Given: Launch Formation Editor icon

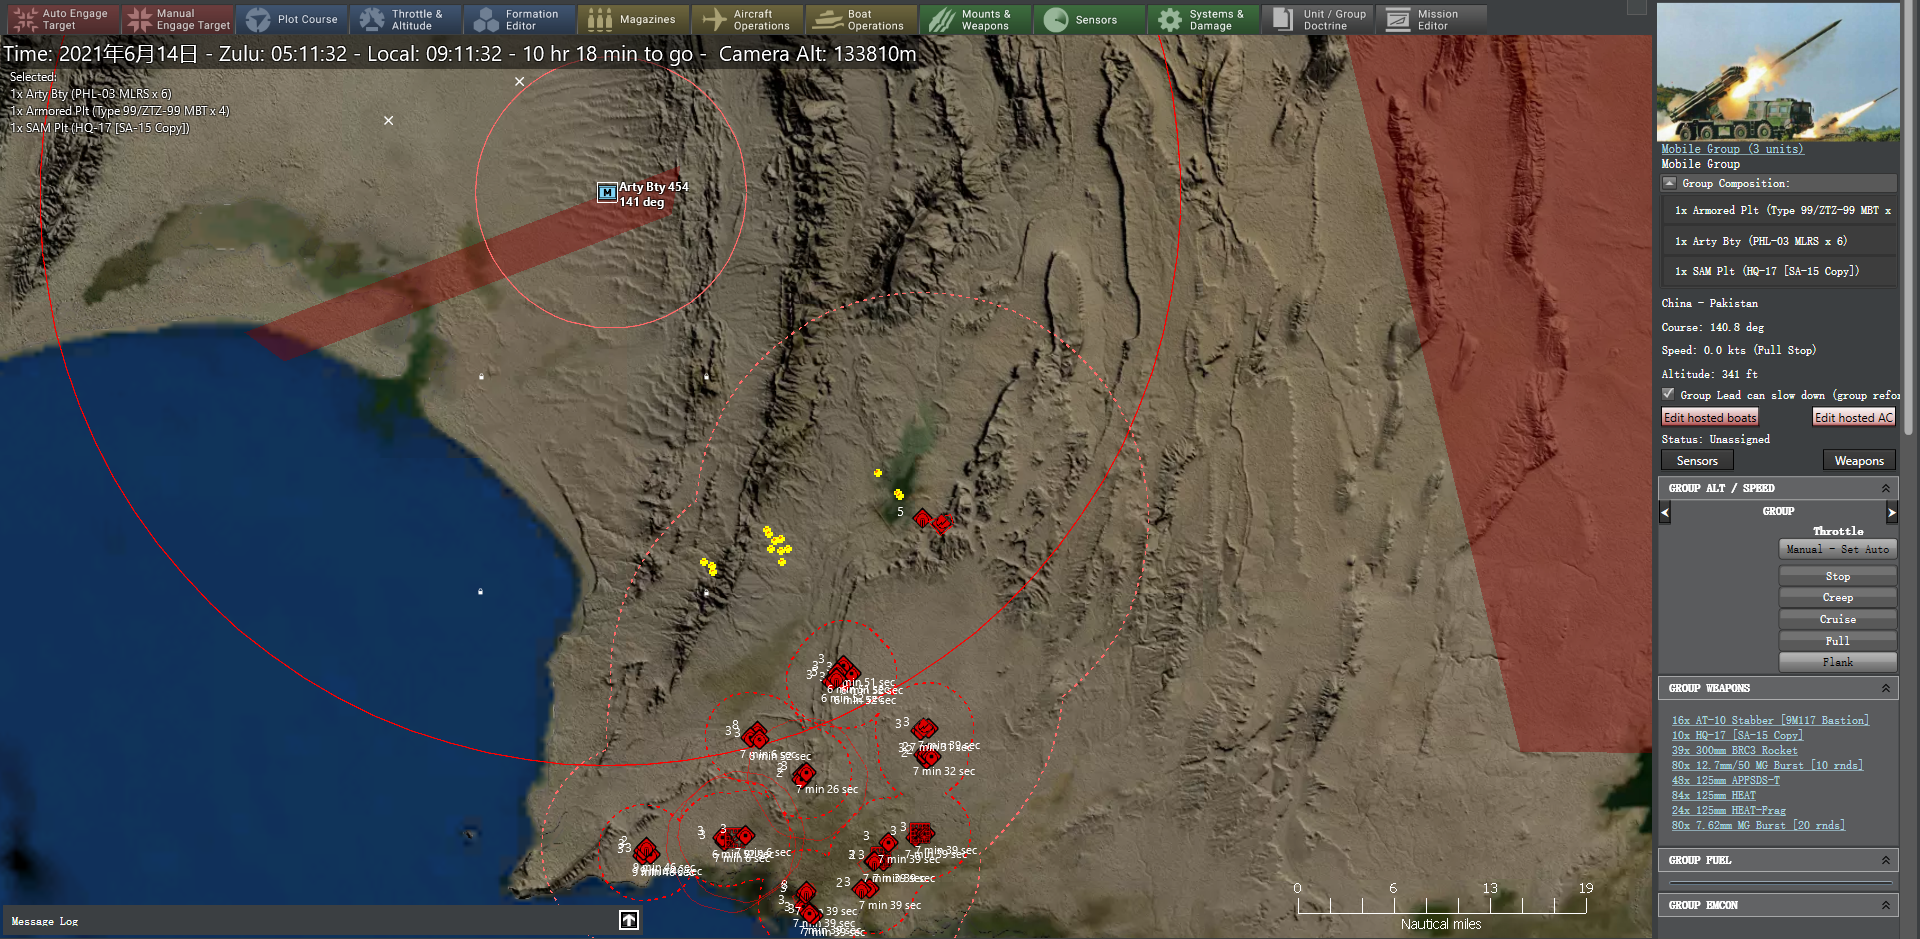Looking at the screenshot, I should (486, 19).
